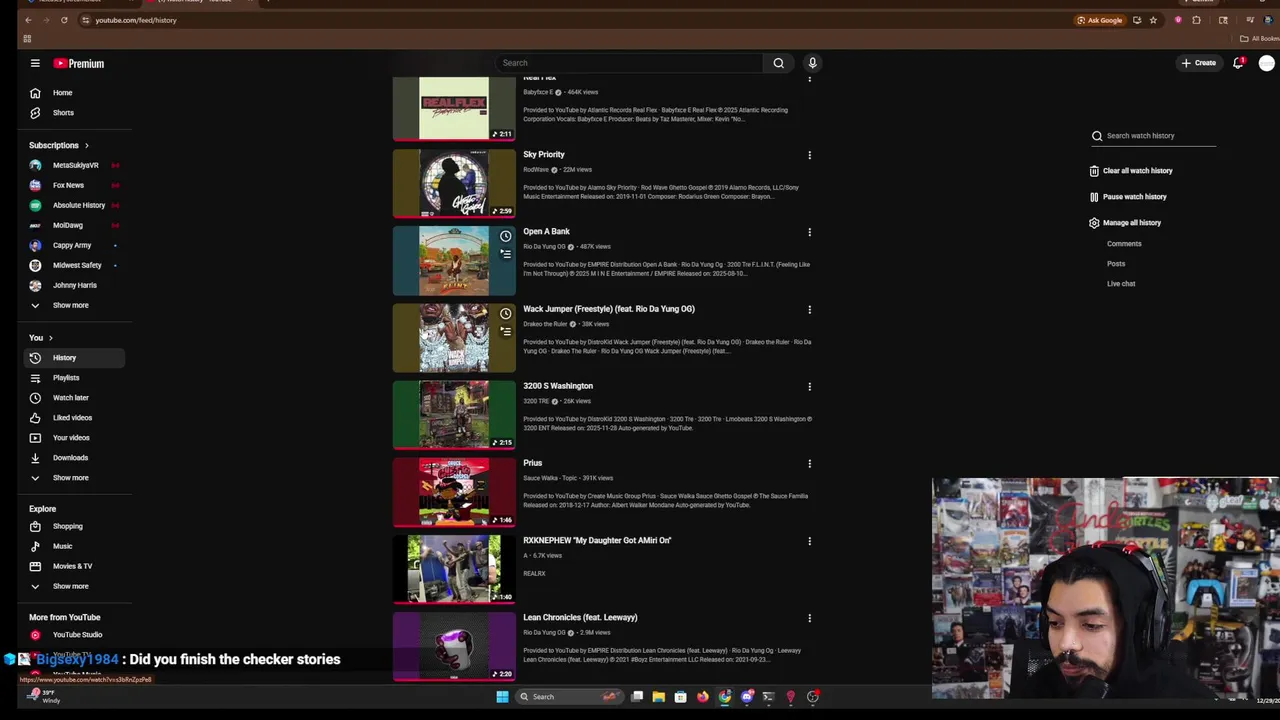Screen dimensions: 1280x720
Task: Click Ask Google button in toolbar
Action: pyautogui.click(x=1099, y=20)
